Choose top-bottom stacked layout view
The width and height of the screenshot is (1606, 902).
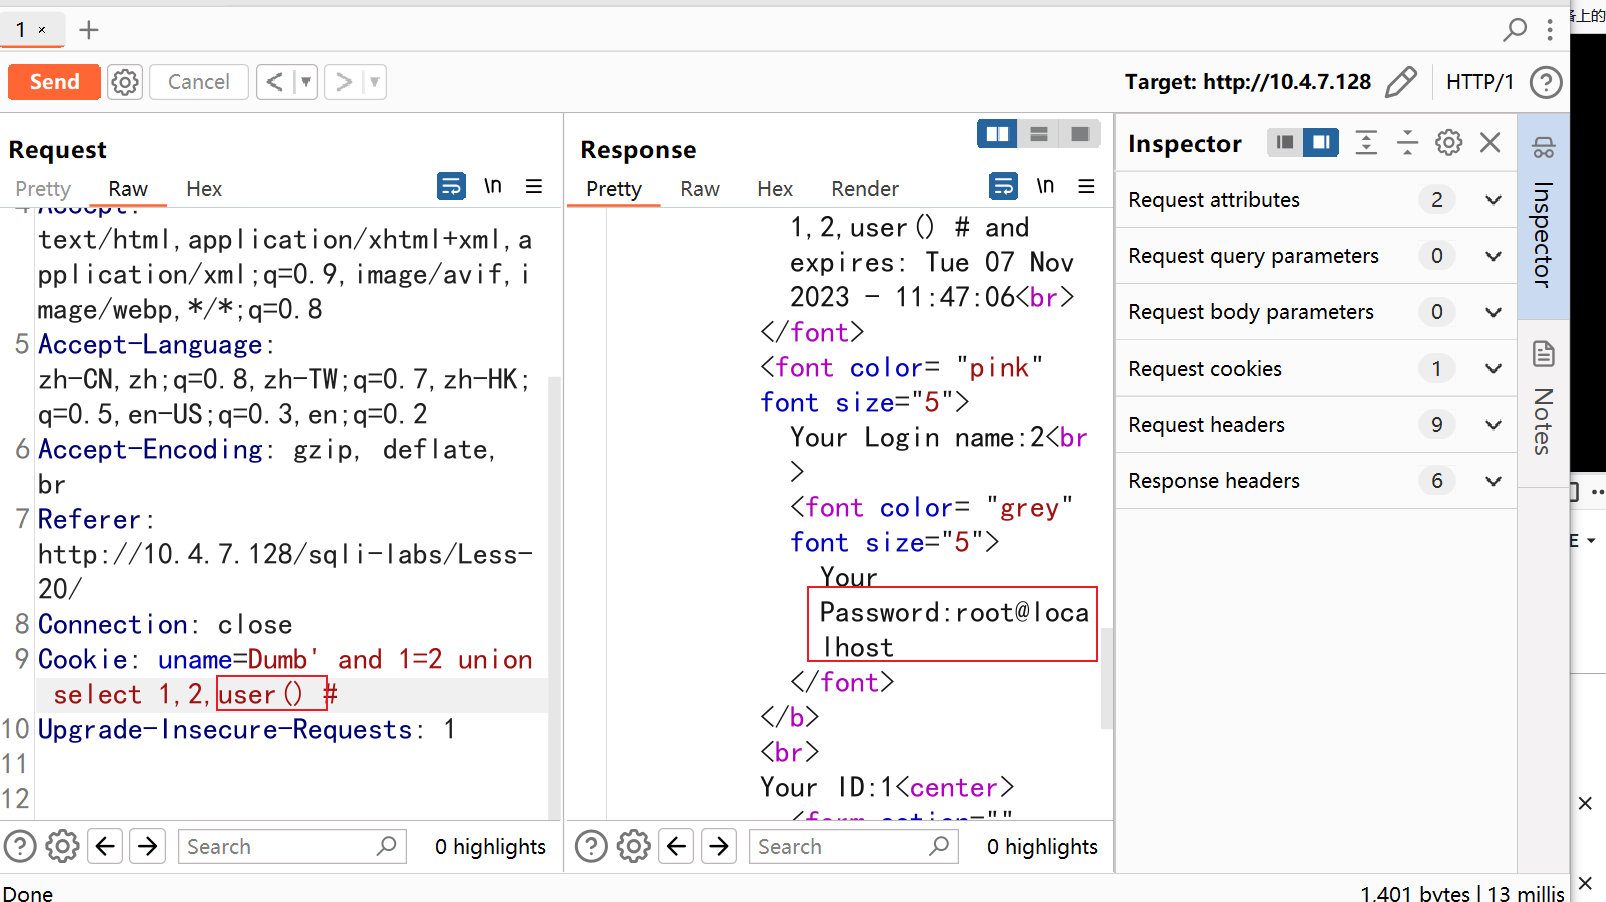pos(1039,134)
